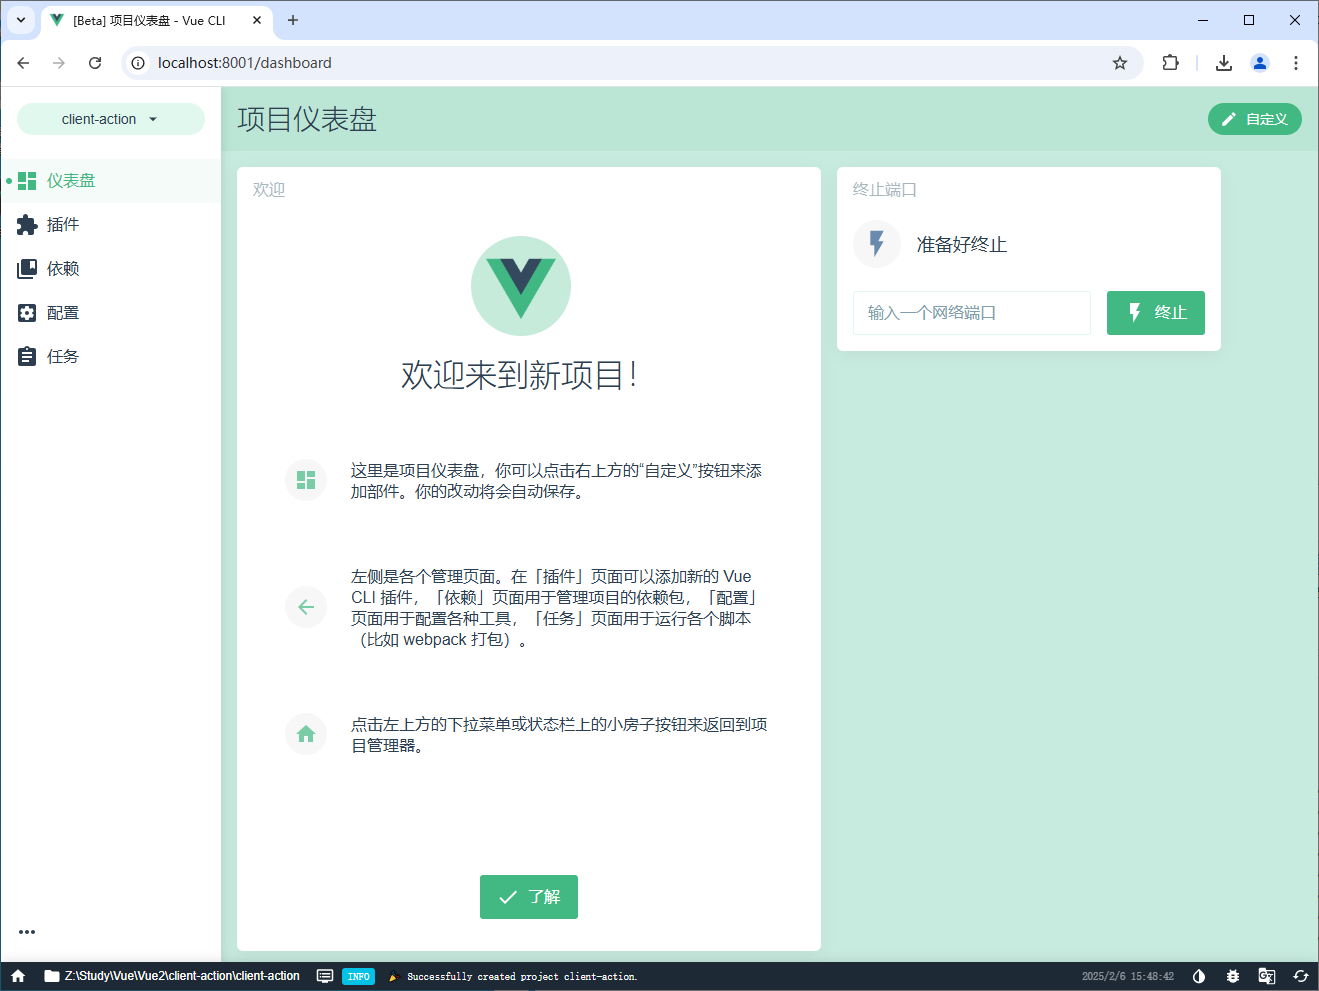The width and height of the screenshot is (1319, 991).
Task: Open the 依赖 dependencies page
Action: click(x=110, y=269)
